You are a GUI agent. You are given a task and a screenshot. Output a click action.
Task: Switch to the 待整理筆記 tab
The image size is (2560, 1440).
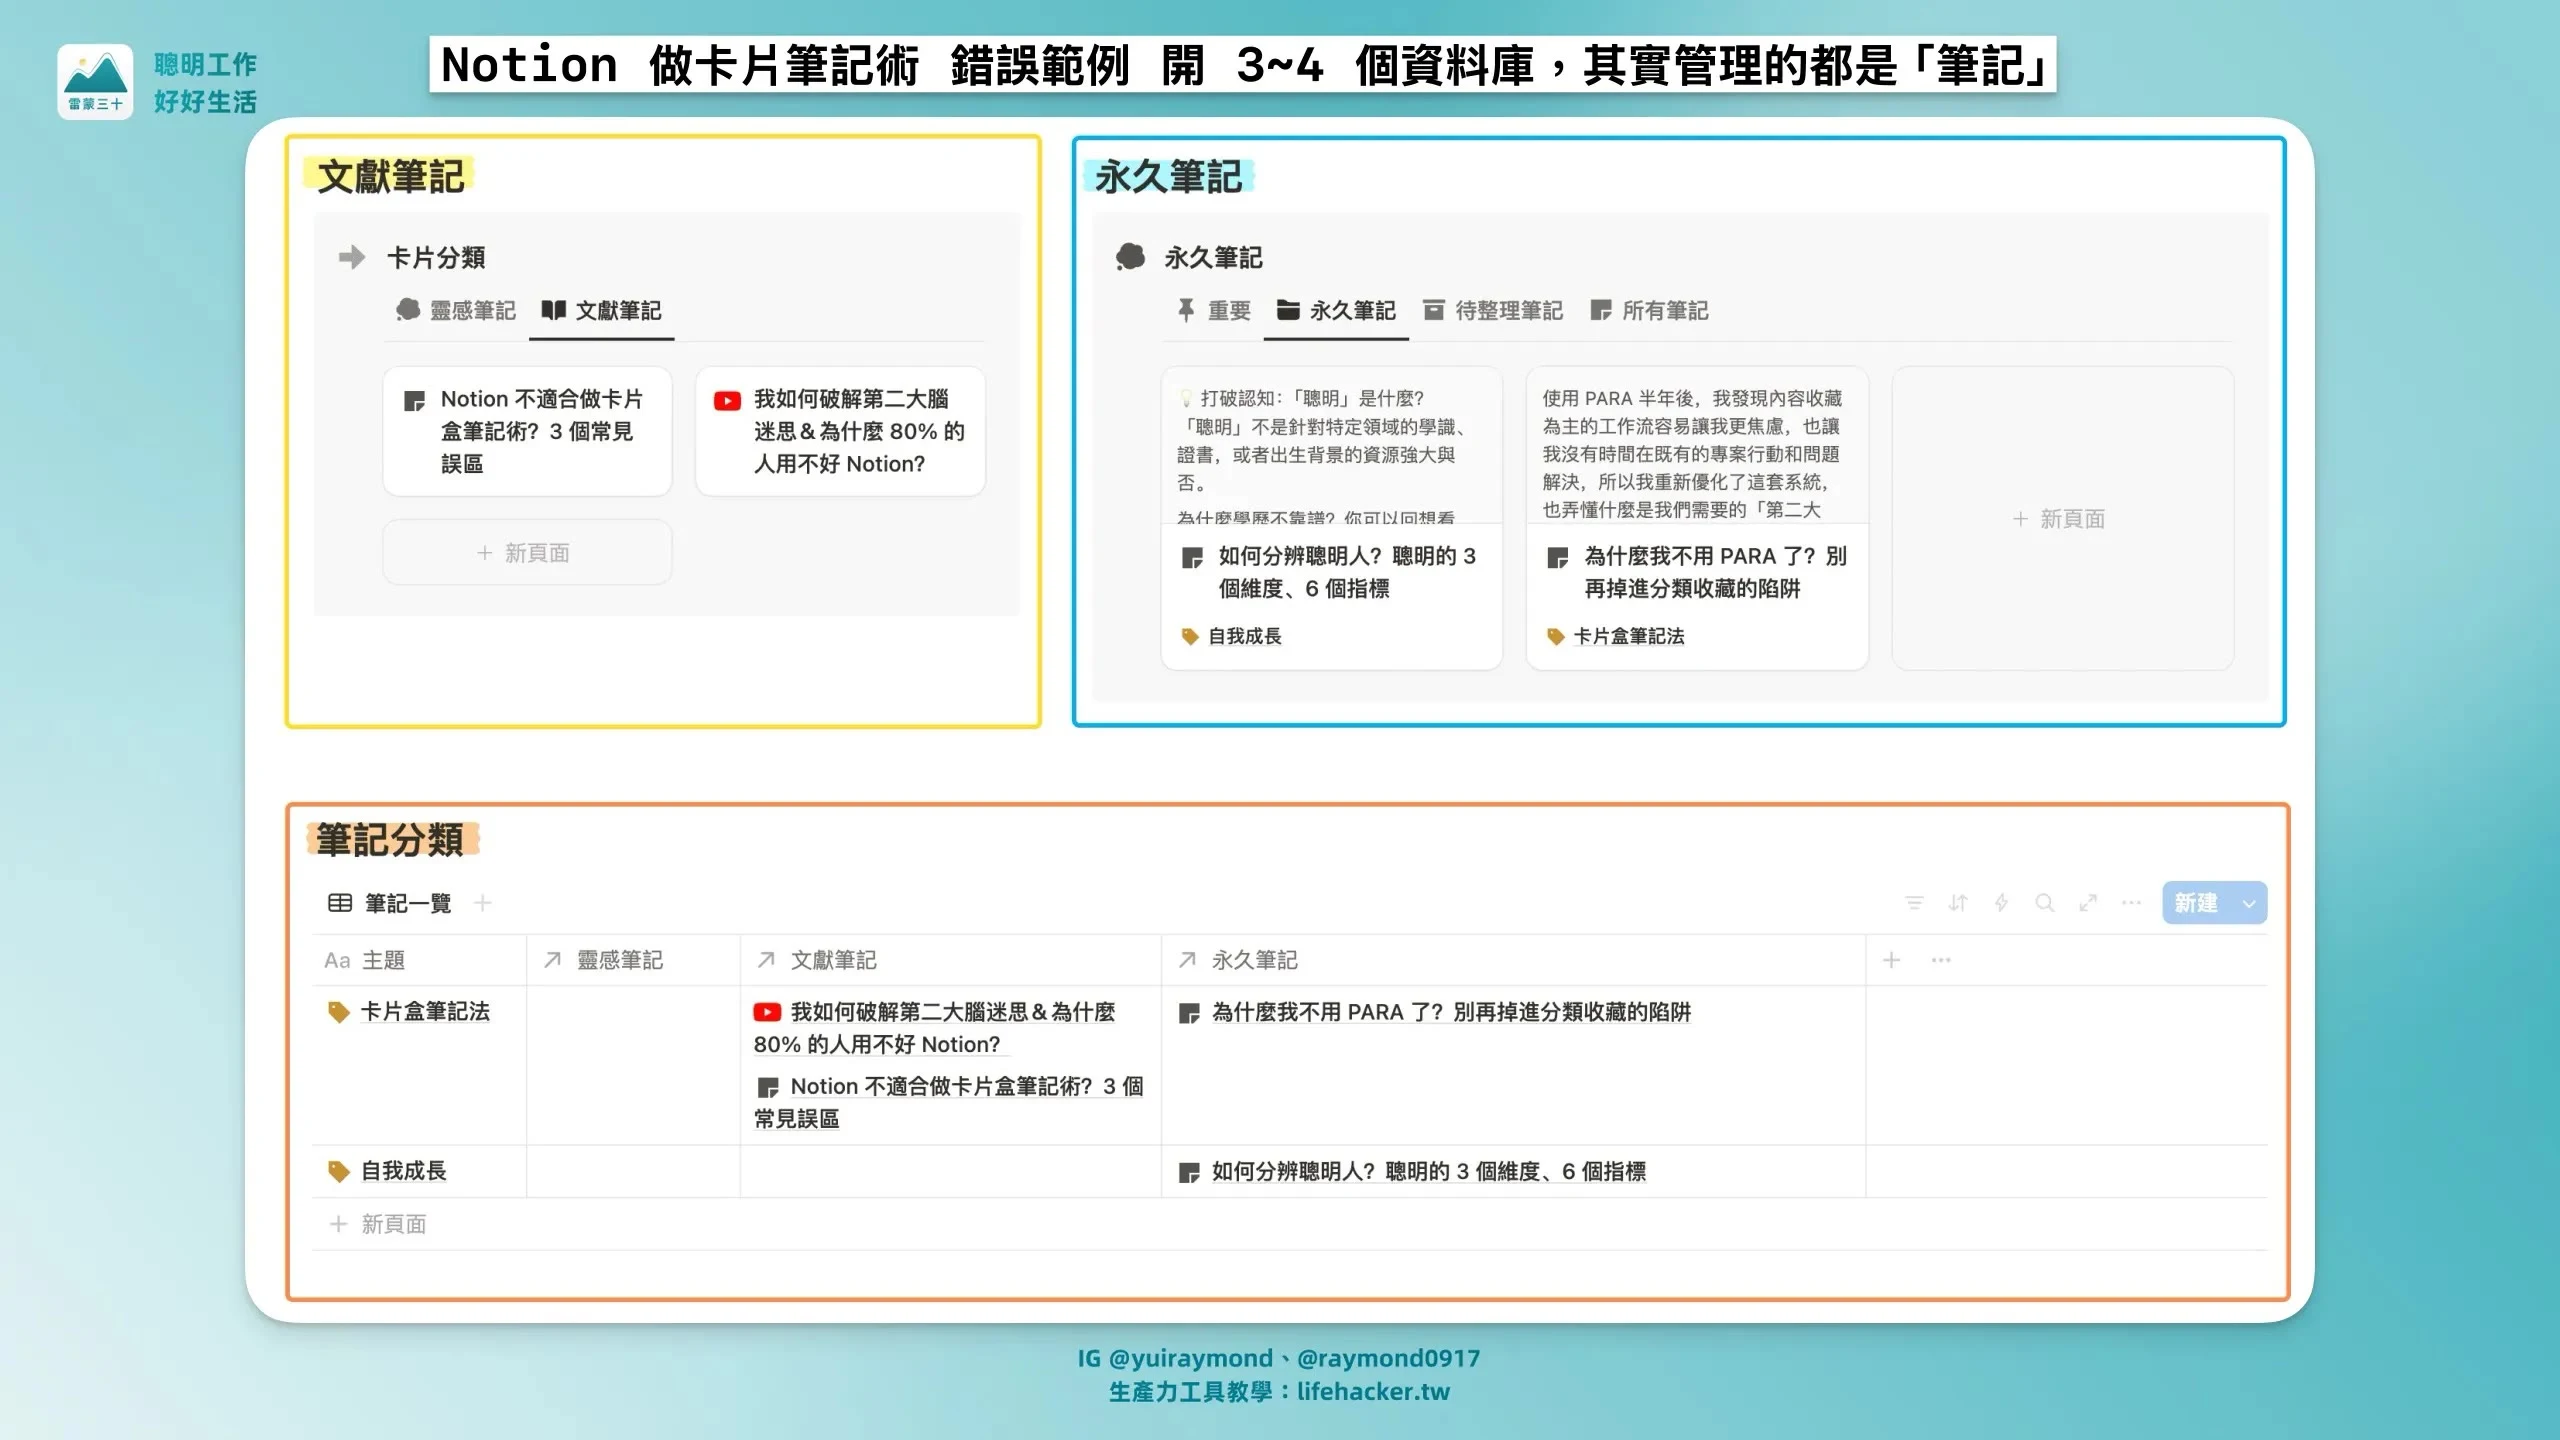pos(1493,311)
